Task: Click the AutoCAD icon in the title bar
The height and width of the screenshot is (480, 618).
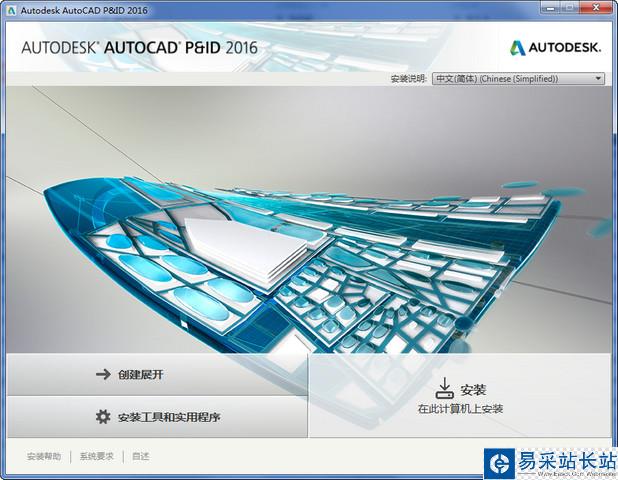Action: (x=11, y=10)
